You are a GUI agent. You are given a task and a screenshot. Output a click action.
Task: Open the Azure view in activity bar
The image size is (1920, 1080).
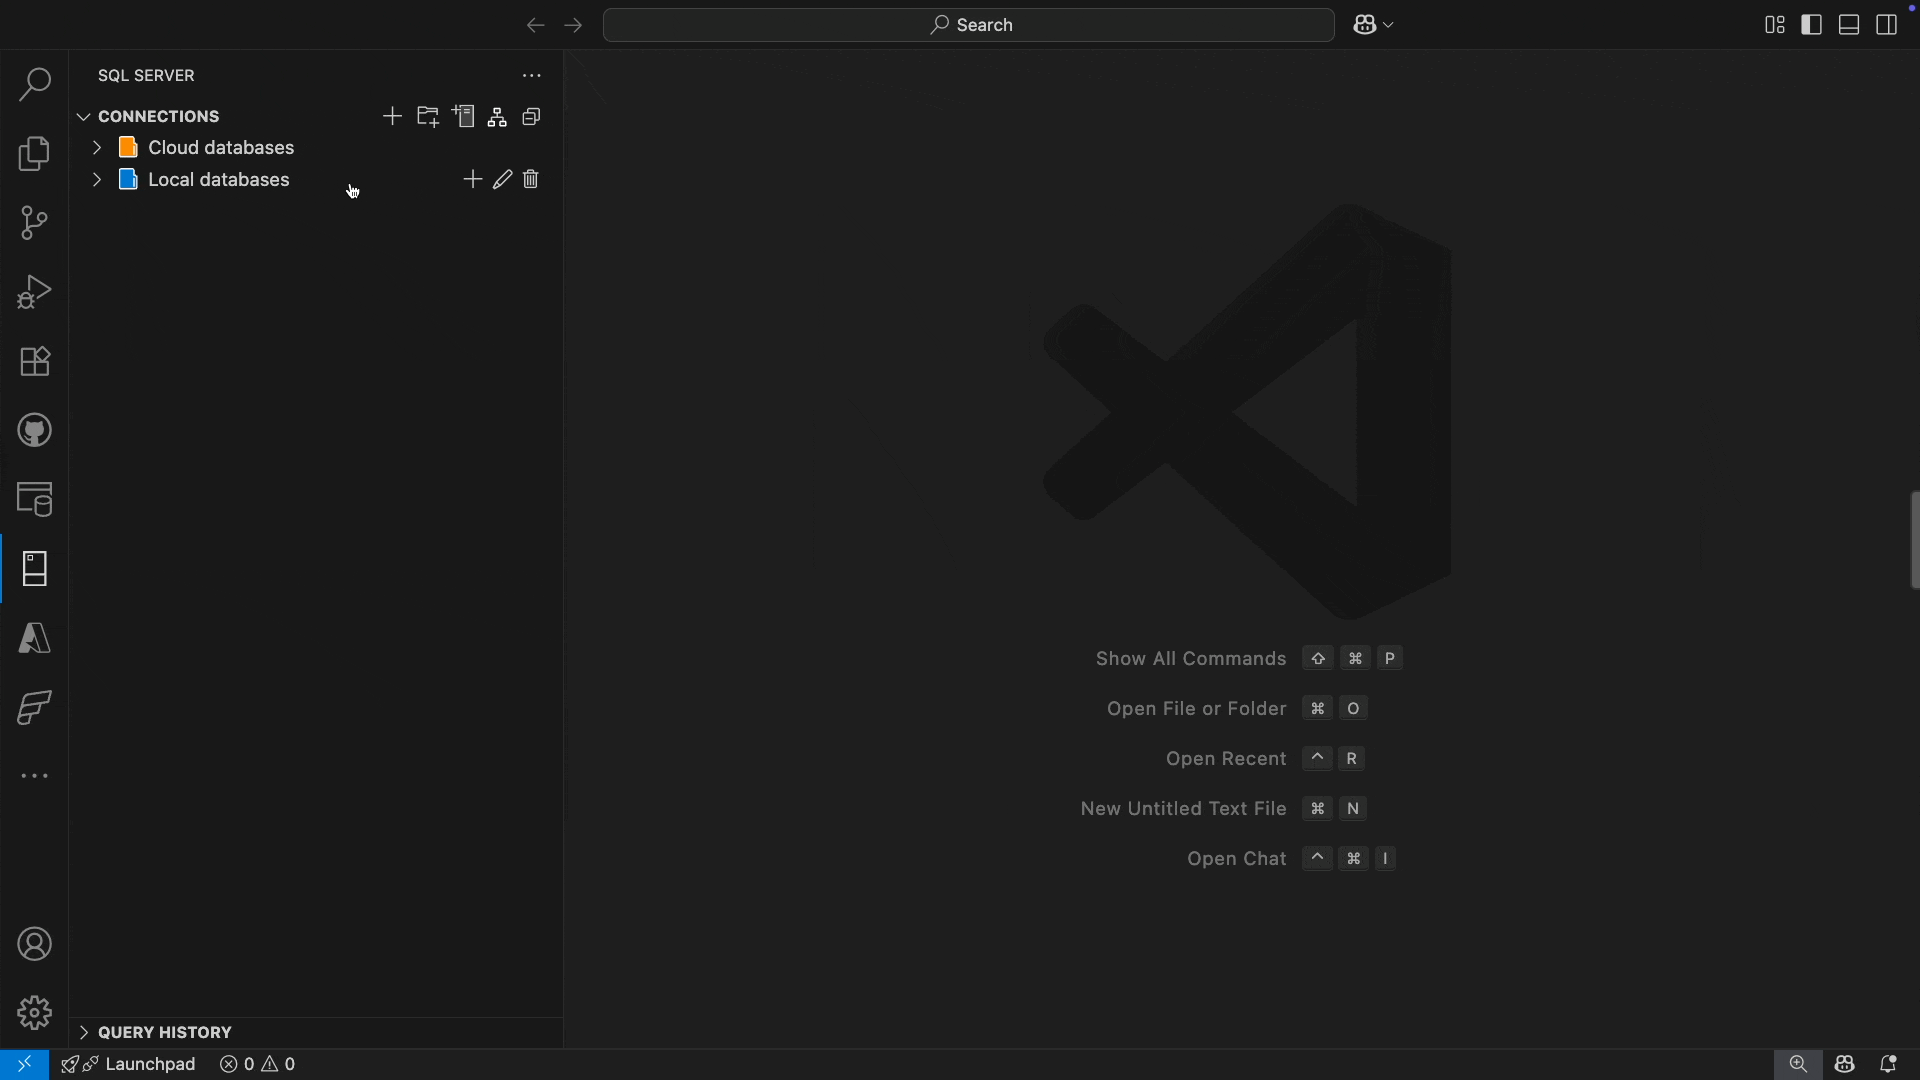tap(35, 638)
